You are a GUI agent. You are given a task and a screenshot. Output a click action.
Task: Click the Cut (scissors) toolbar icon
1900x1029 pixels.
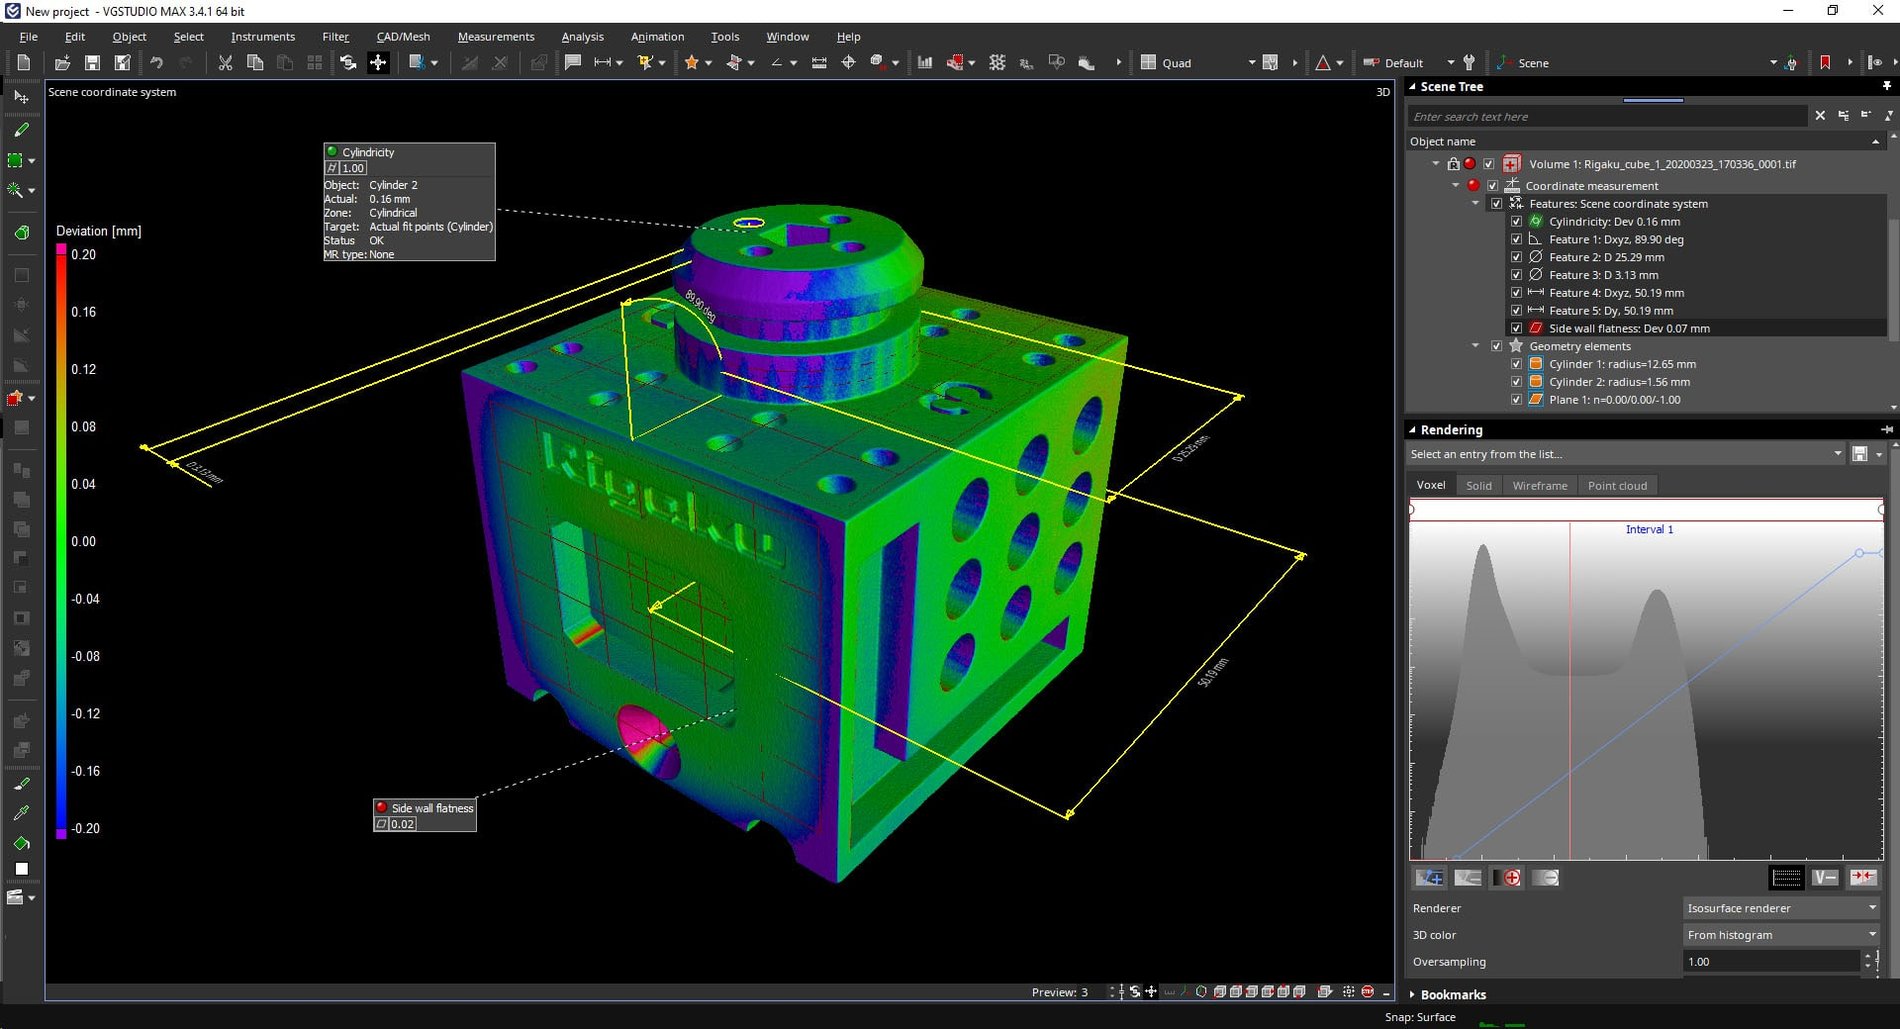pos(225,62)
